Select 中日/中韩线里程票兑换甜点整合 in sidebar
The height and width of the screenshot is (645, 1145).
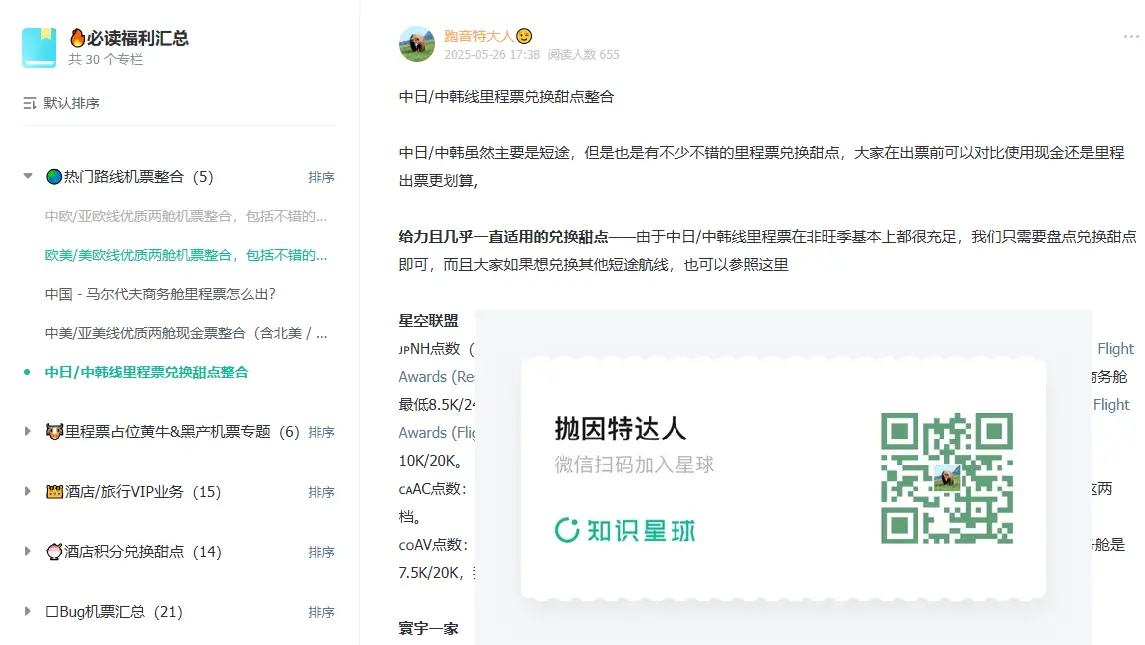146,372
